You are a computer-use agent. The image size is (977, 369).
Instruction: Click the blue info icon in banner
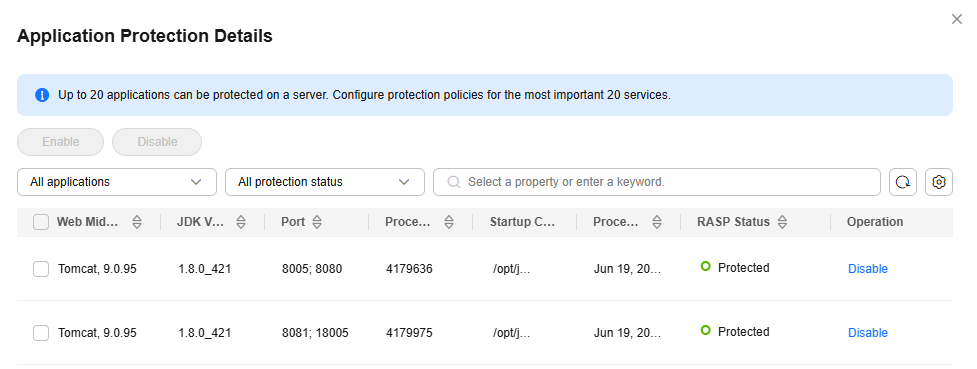[42, 95]
